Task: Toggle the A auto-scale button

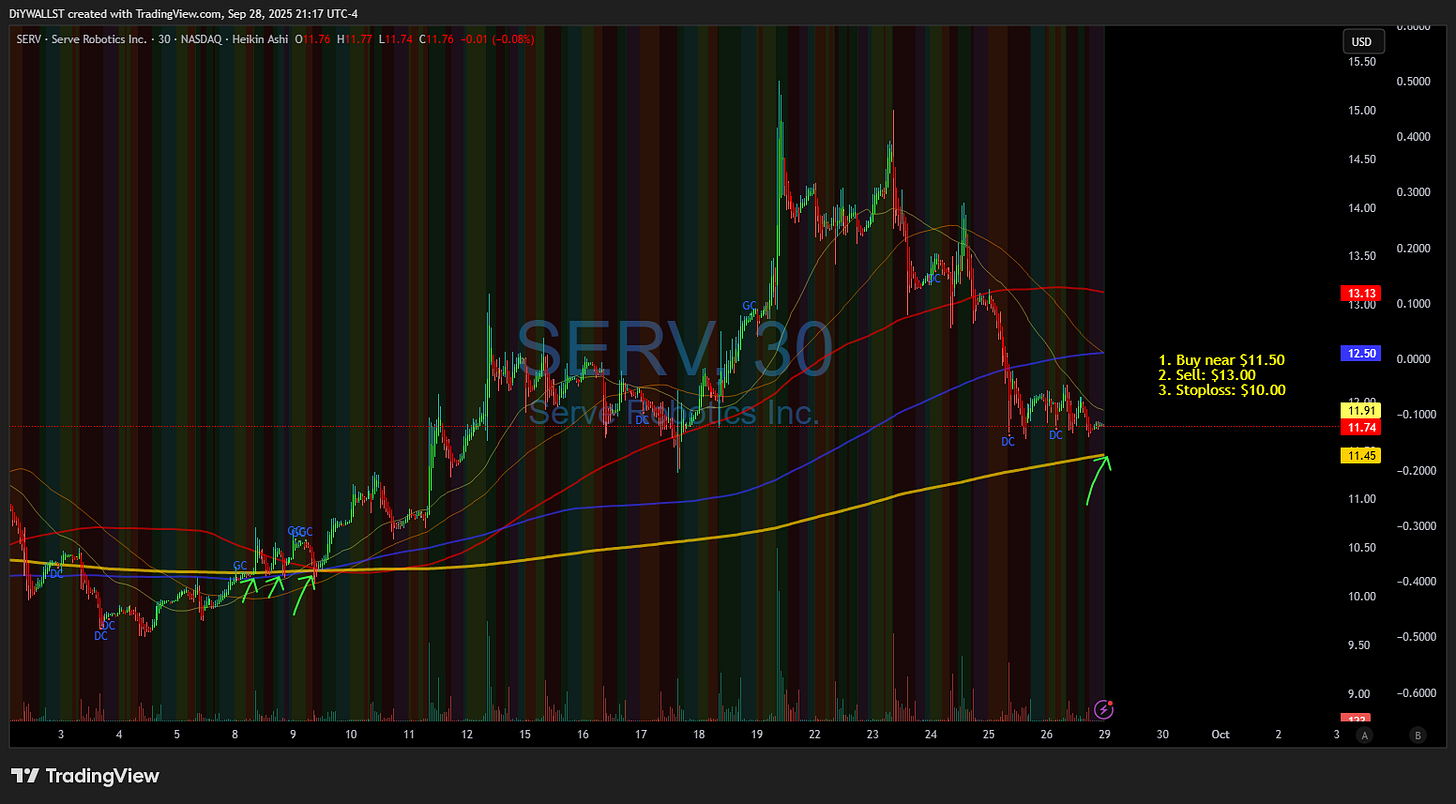Action: click(x=1364, y=734)
